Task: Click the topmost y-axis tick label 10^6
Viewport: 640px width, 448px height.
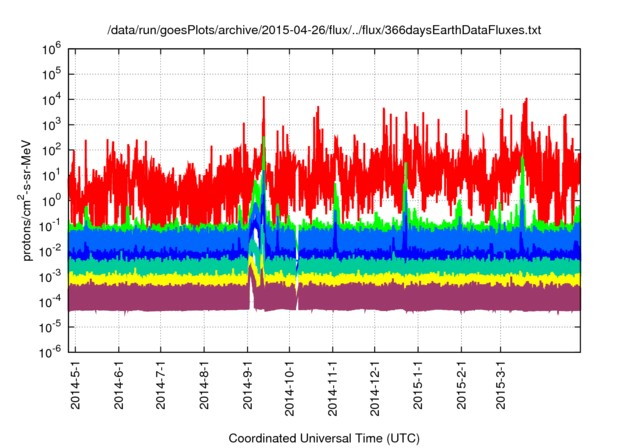Action: coord(54,48)
